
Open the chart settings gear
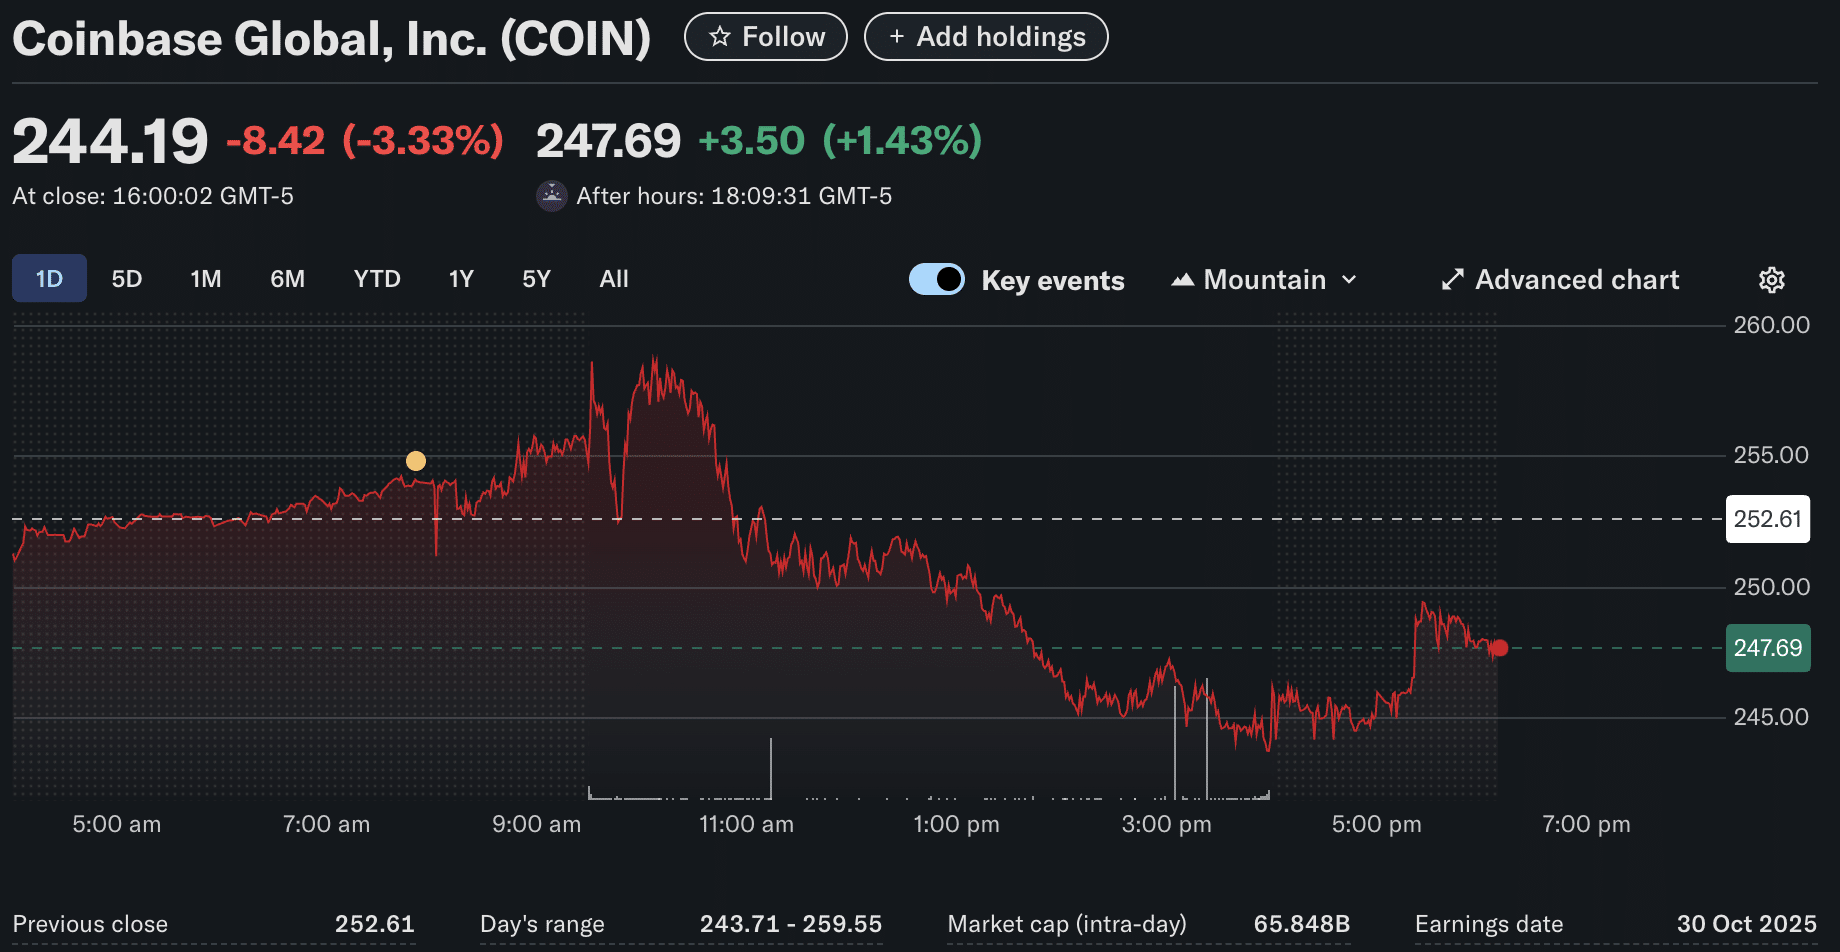1772,279
